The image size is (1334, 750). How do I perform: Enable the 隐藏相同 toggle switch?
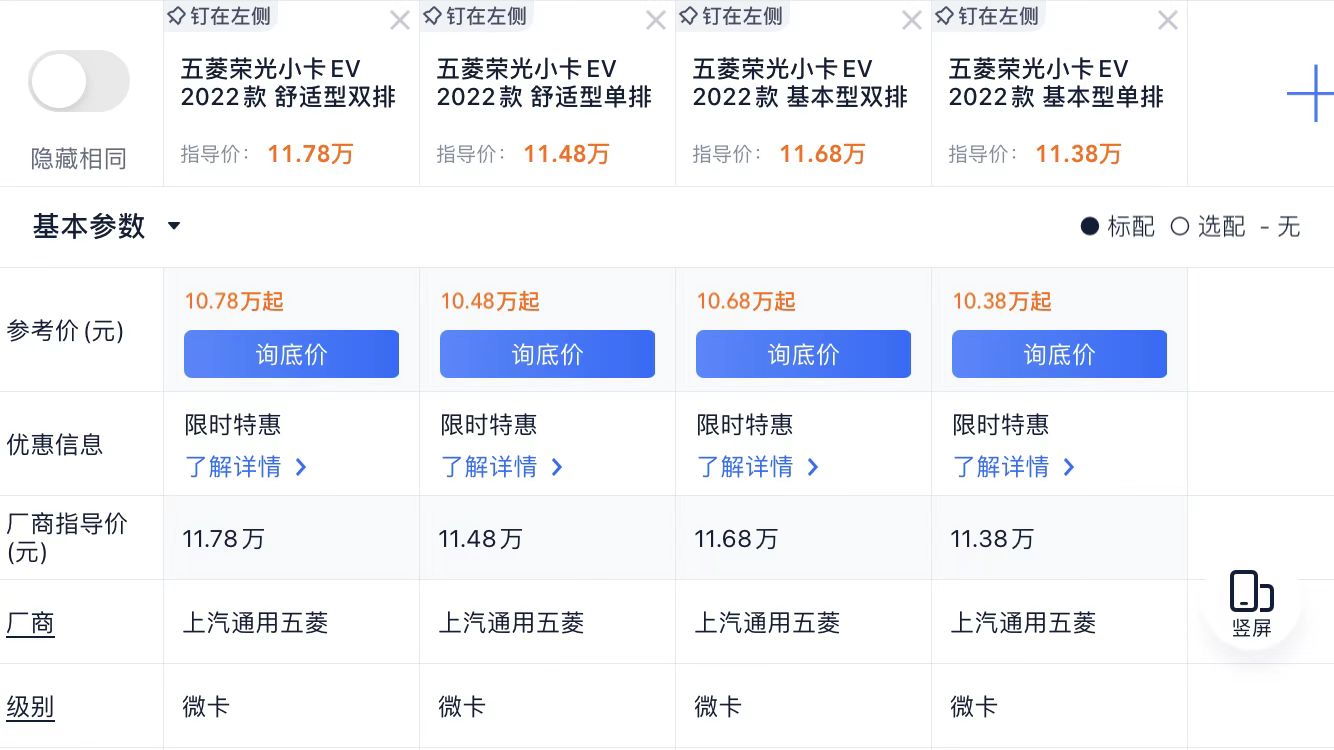click(x=79, y=80)
